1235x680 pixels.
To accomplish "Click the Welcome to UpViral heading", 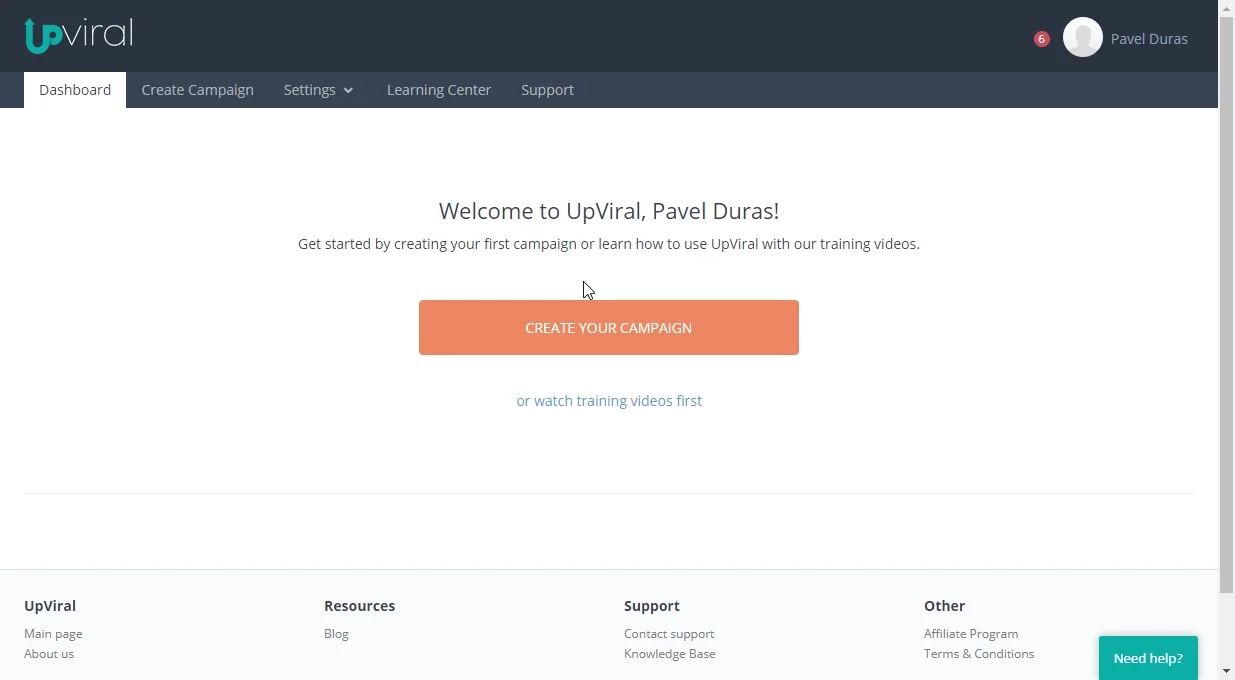I will (609, 211).
